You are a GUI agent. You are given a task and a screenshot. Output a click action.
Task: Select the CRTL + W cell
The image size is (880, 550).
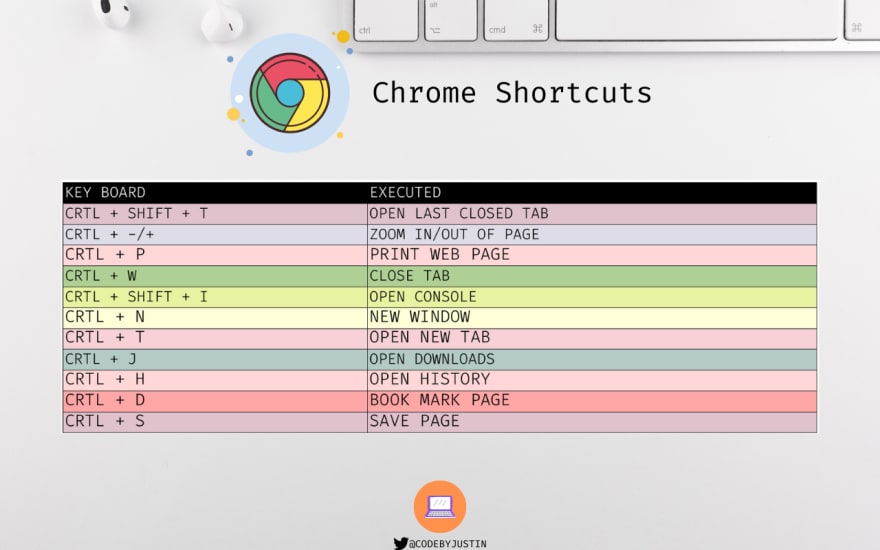pyautogui.click(x=215, y=276)
